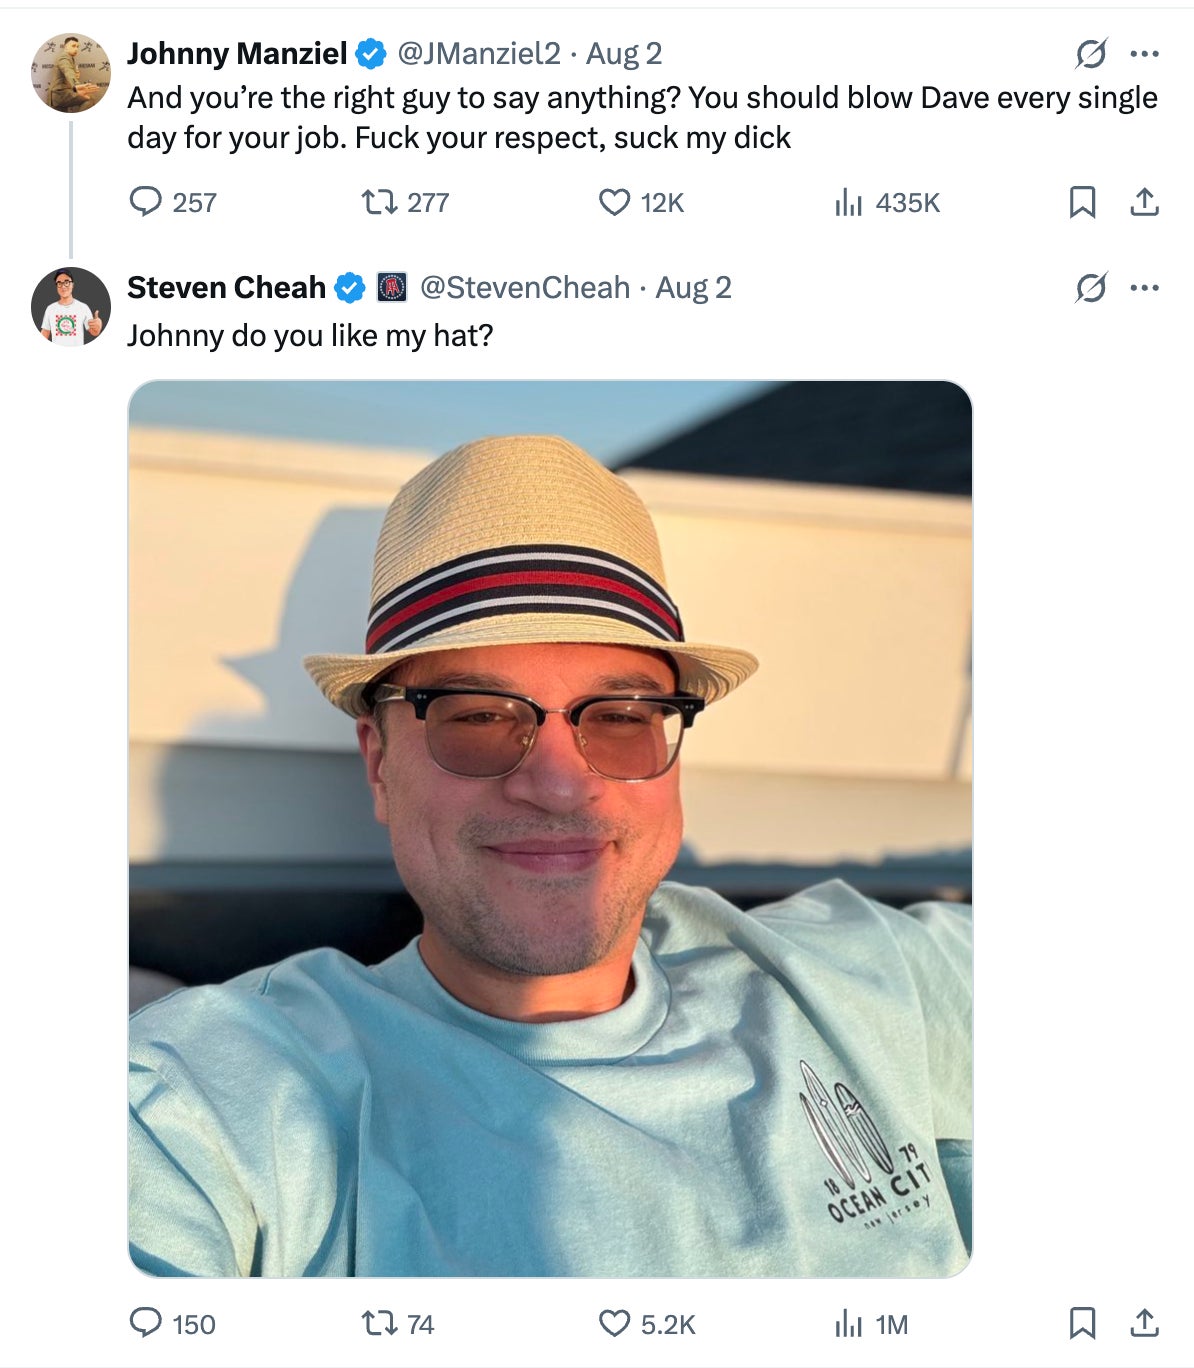Open more options on Cheah's tweet

(1144, 288)
